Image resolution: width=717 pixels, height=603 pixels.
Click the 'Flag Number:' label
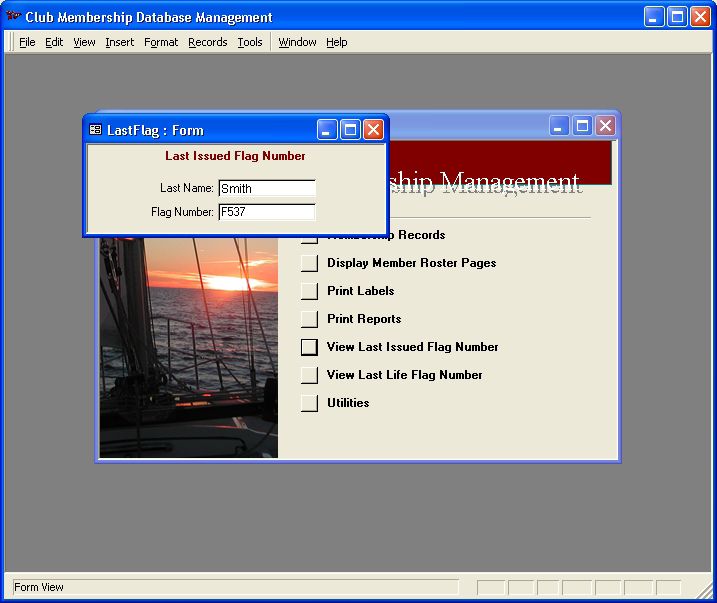point(182,212)
